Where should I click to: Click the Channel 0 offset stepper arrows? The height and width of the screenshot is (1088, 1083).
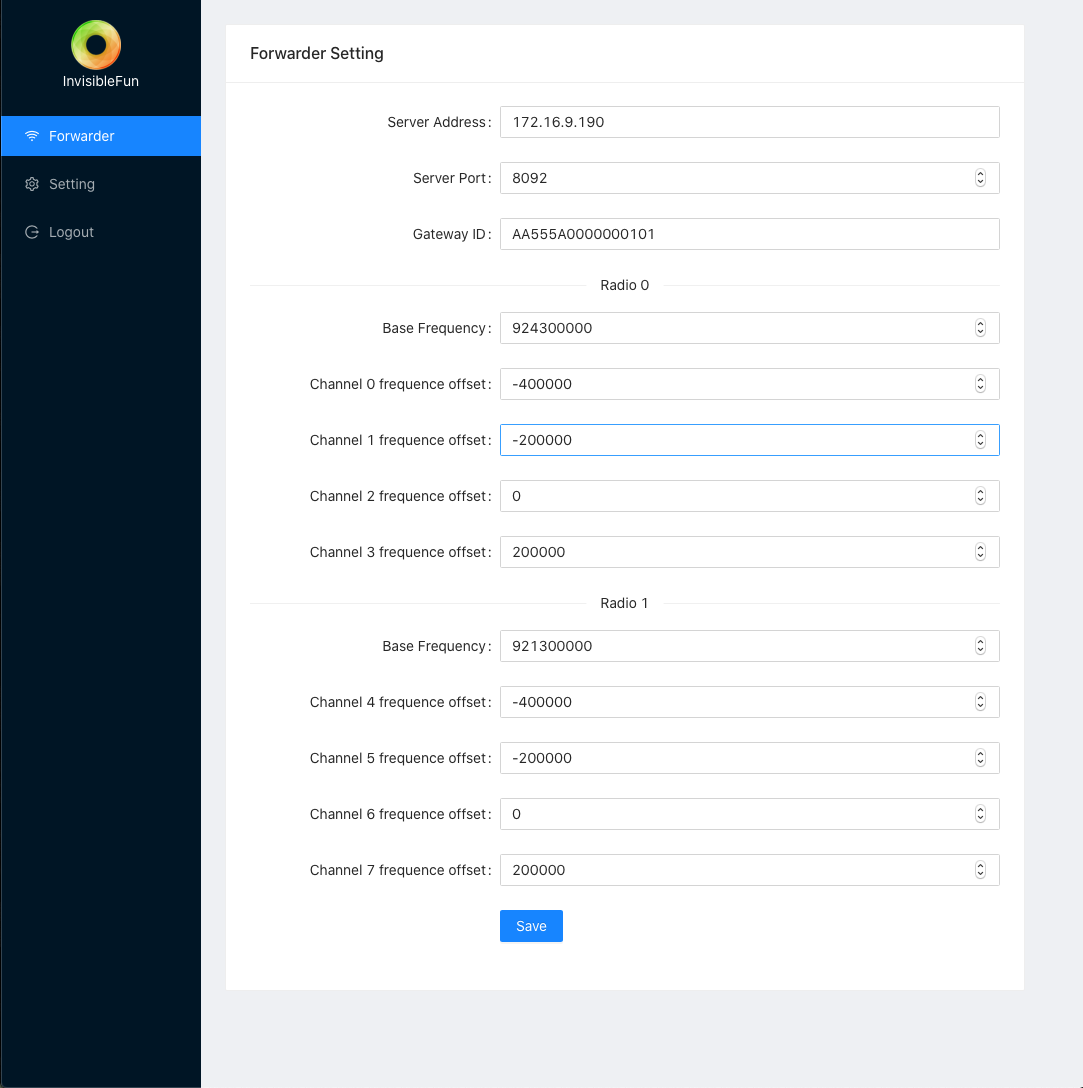coord(980,384)
